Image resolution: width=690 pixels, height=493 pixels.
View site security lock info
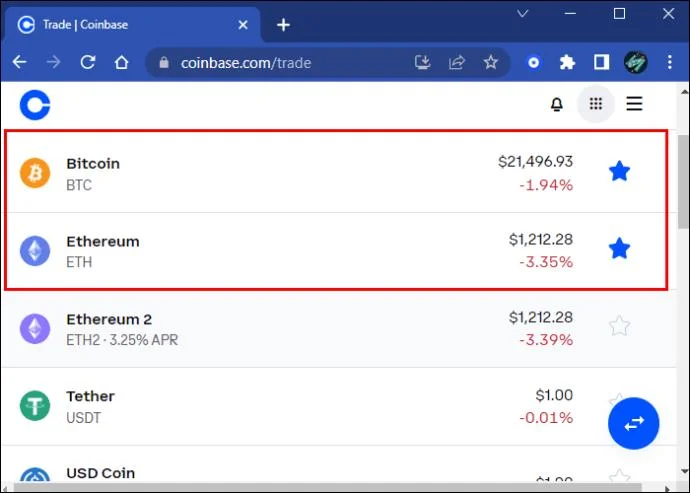[164, 63]
